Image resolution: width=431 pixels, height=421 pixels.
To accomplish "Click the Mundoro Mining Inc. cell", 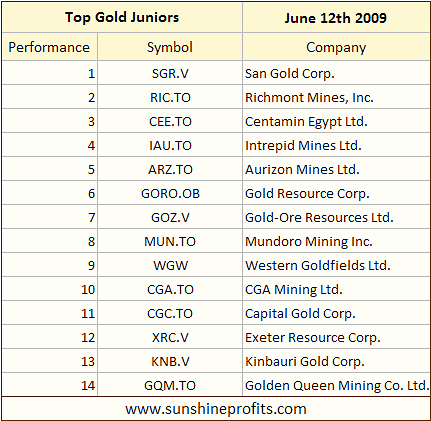I will [336, 241].
